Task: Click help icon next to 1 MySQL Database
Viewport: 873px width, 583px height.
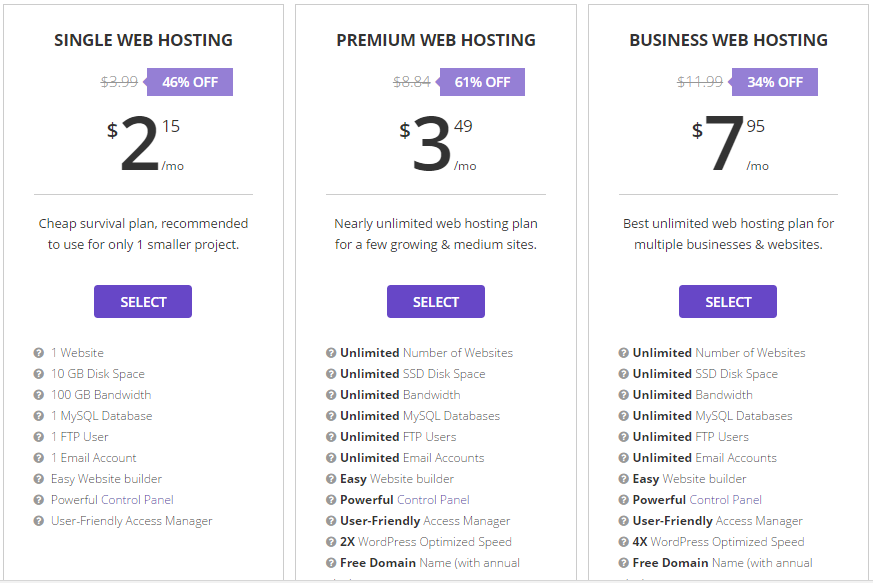Action: click(39, 416)
